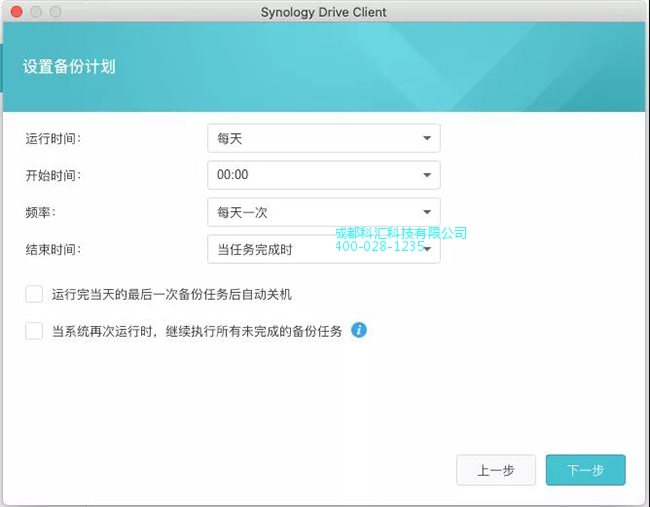The width and height of the screenshot is (650, 507).
Task: Expand the 频率 dropdown showing 每天一次
Action: [324, 212]
